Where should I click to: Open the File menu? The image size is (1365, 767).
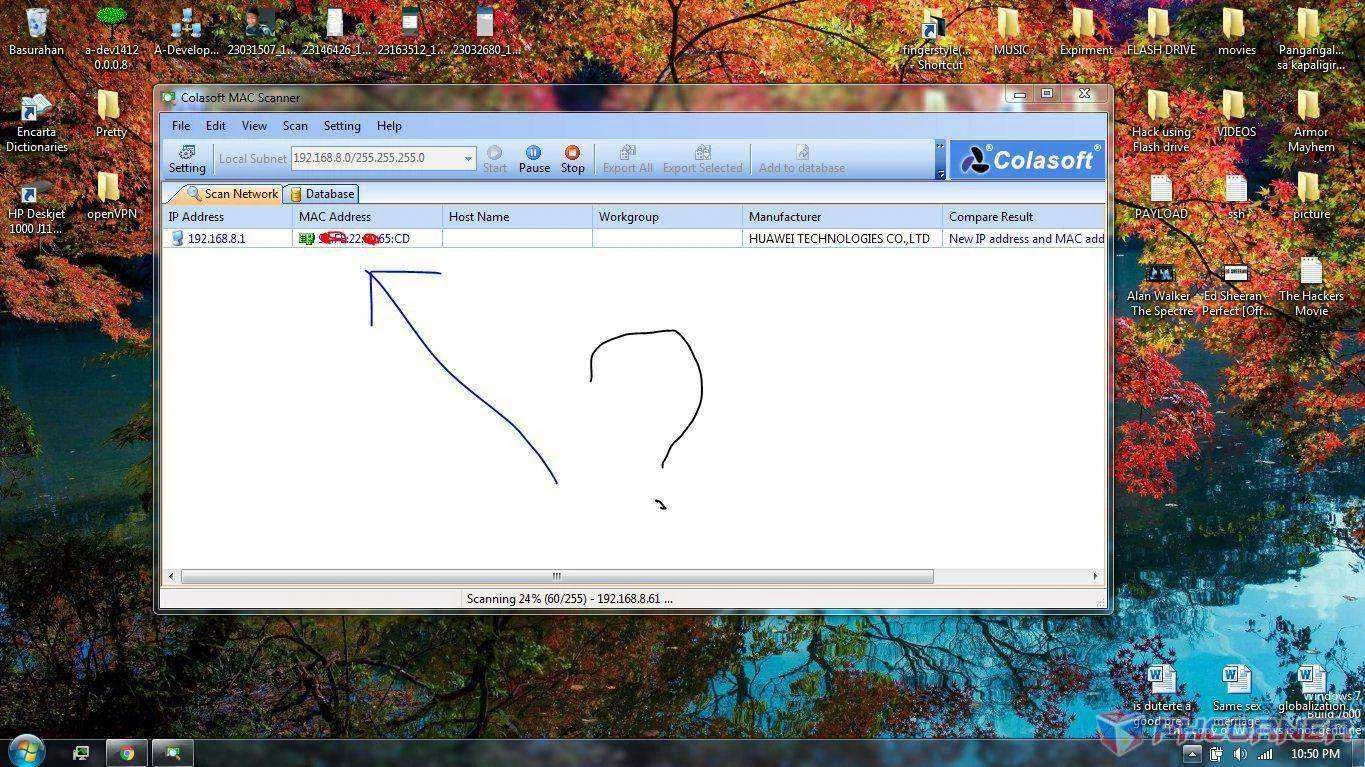coord(181,126)
